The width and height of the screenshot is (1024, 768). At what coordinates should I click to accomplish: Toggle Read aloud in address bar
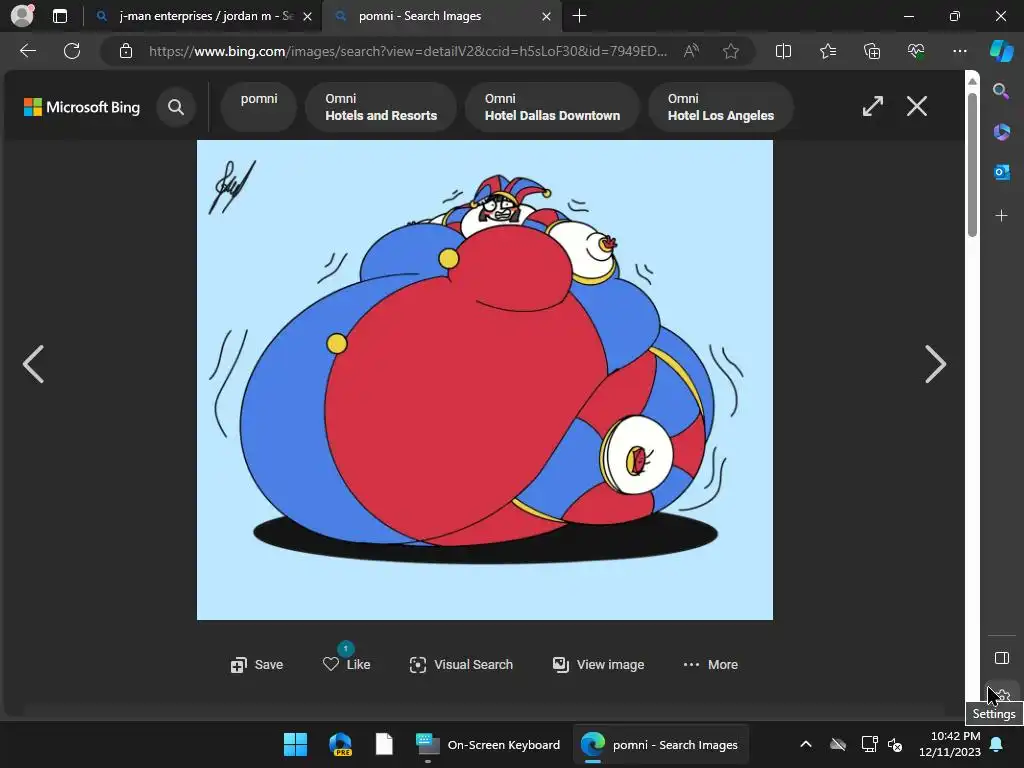pyautogui.click(x=691, y=51)
